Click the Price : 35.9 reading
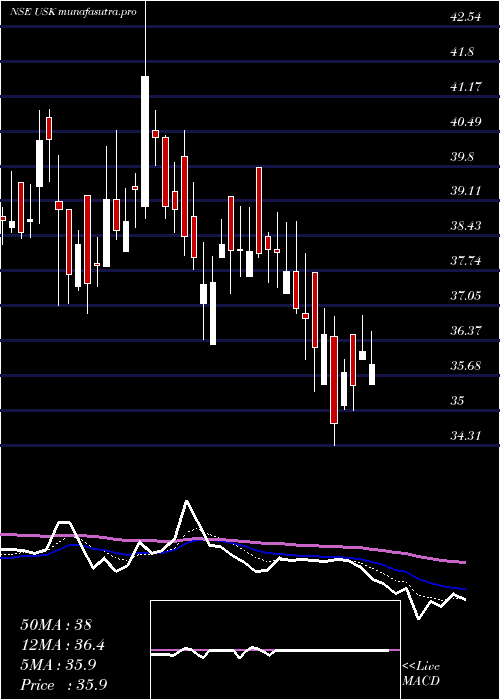500x700 pixels. click(x=63, y=685)
